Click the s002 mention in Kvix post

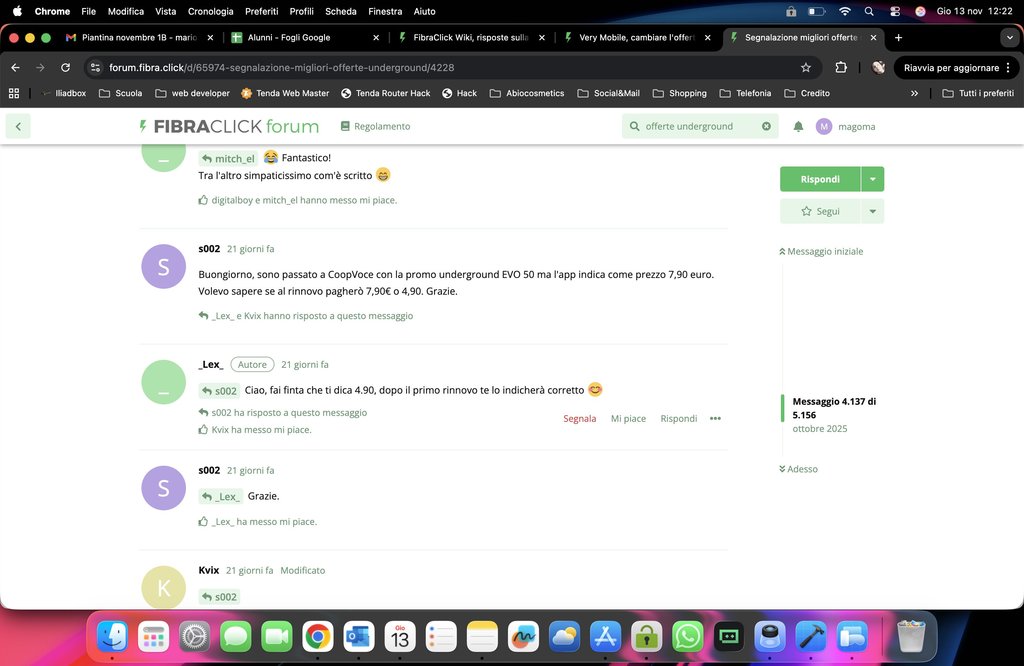point(219,597)
